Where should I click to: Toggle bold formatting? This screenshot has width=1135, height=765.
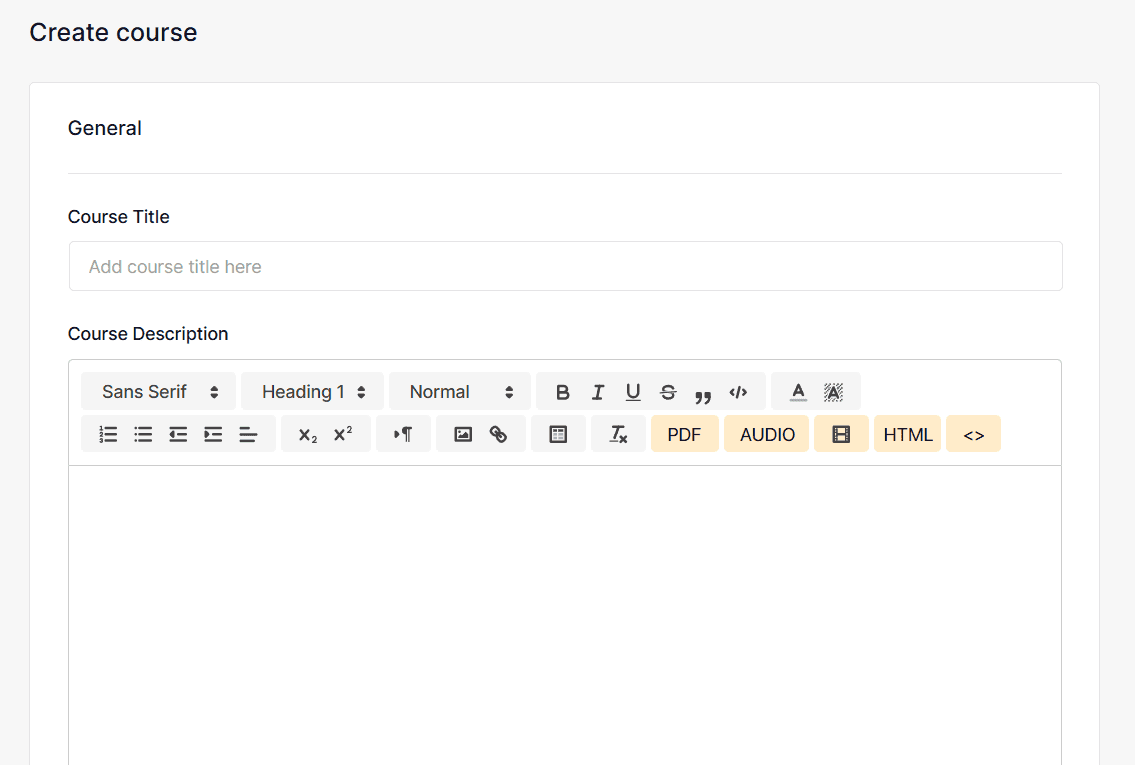pos(563,391)
